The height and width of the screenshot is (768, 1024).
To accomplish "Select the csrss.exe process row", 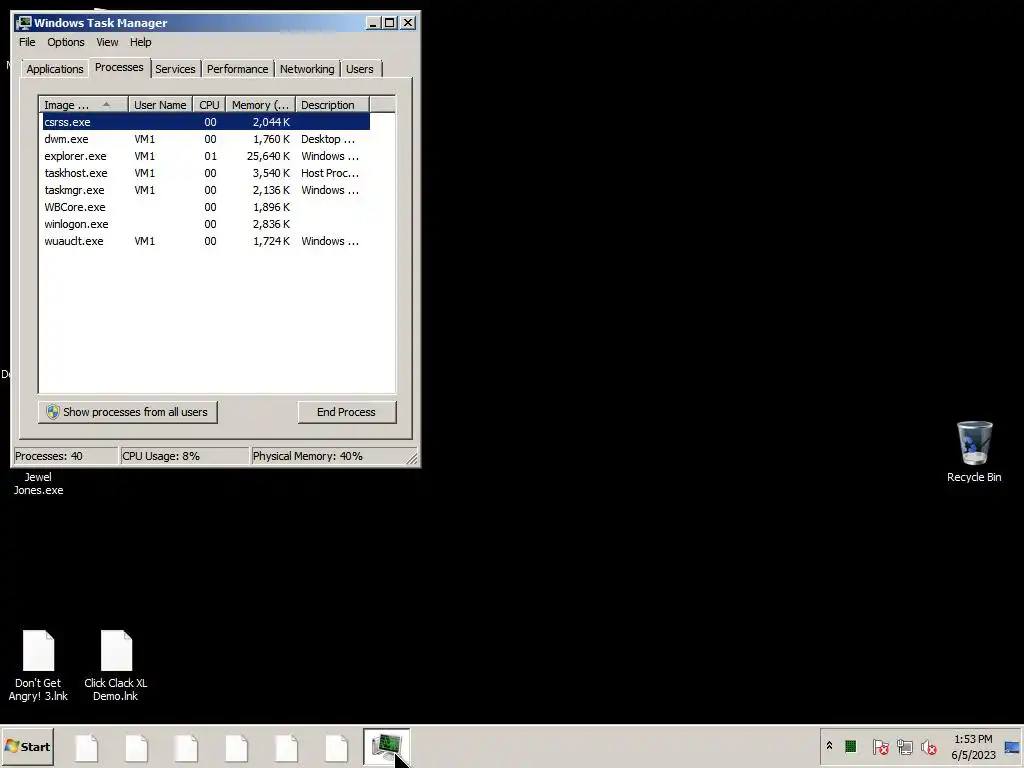I will (206, 122).
